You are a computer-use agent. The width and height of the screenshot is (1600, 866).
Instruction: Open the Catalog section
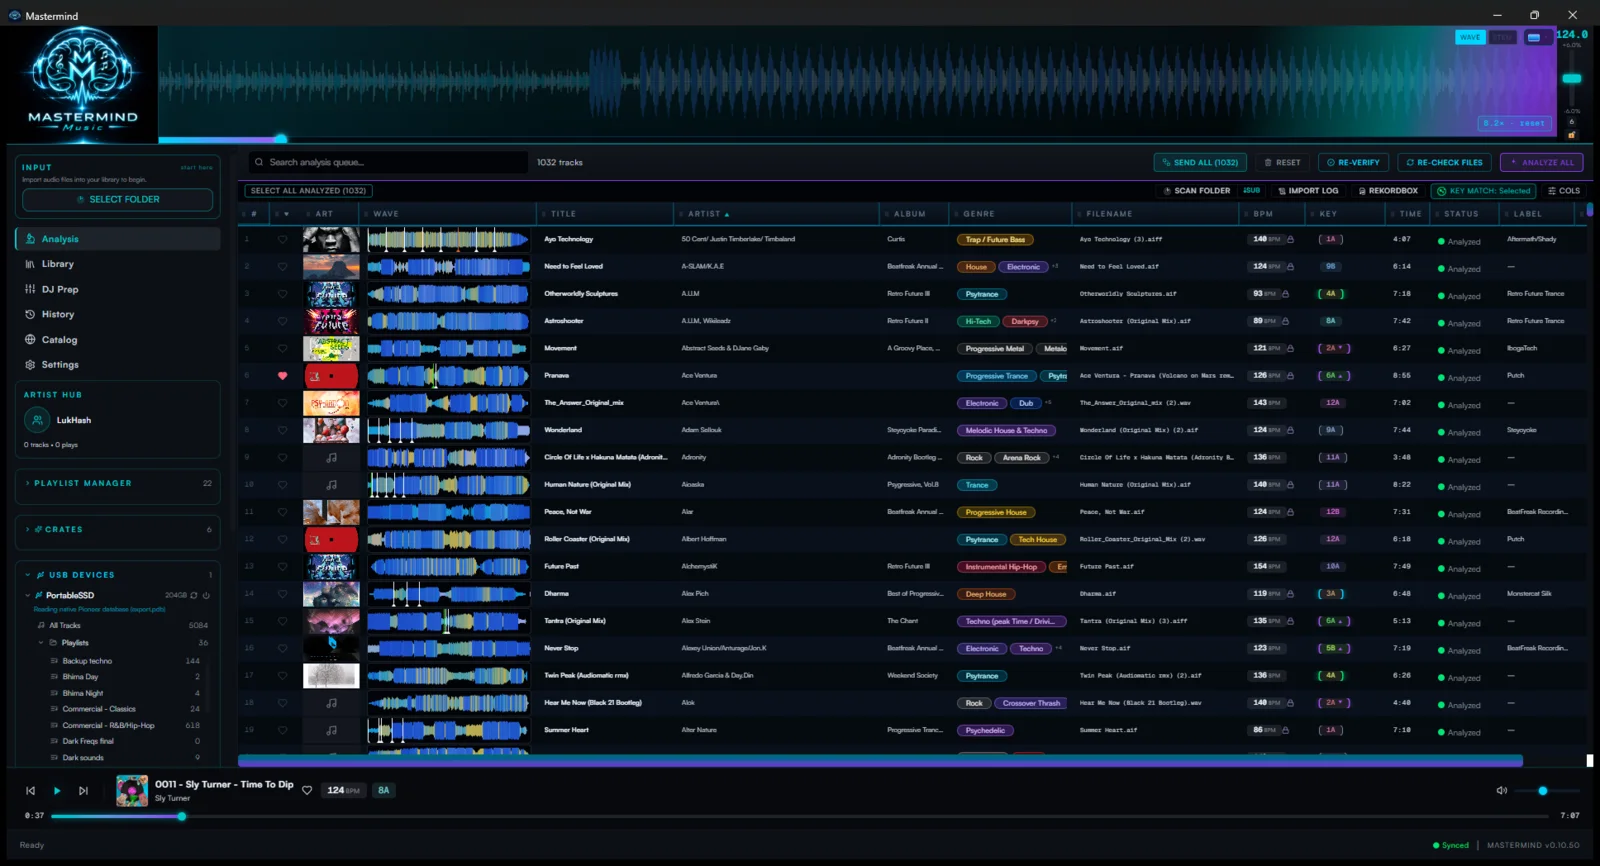pyautogui.click(x=118, y=340)
